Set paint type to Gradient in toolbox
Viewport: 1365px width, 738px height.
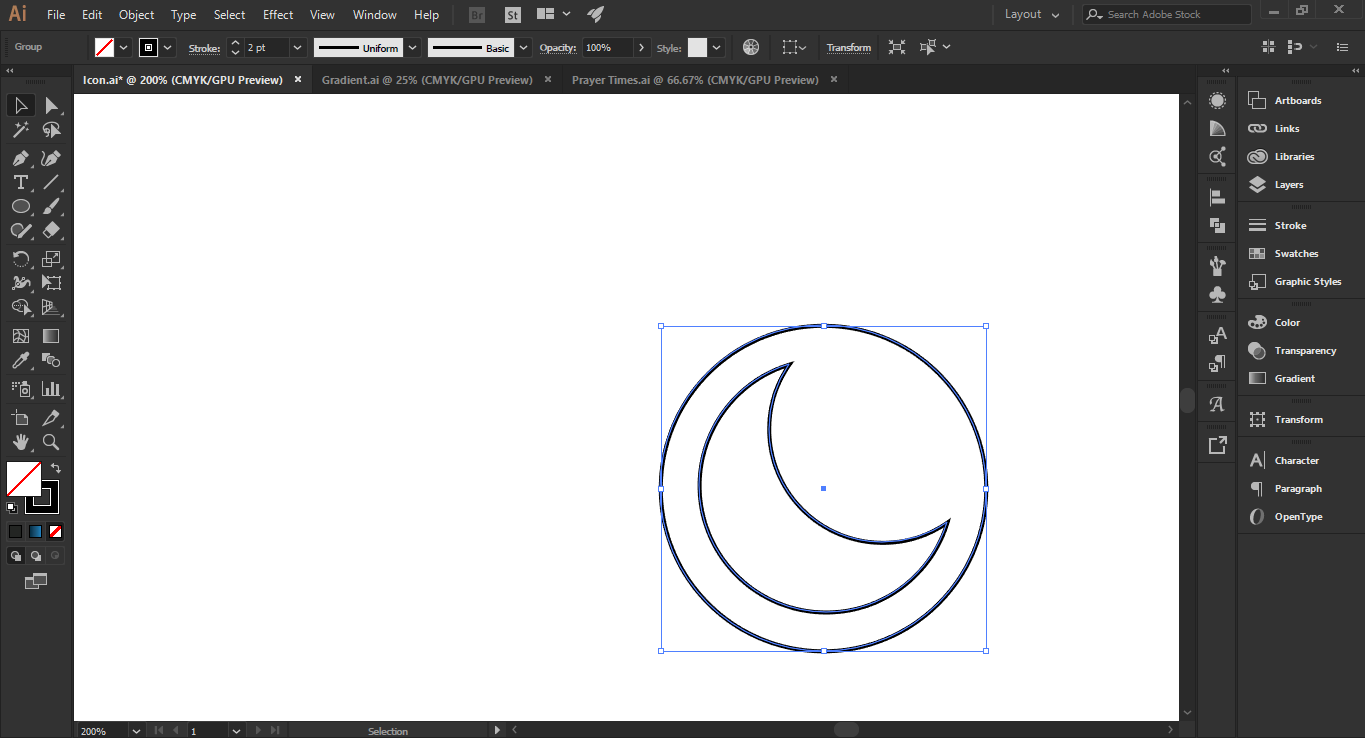point(36,532)
